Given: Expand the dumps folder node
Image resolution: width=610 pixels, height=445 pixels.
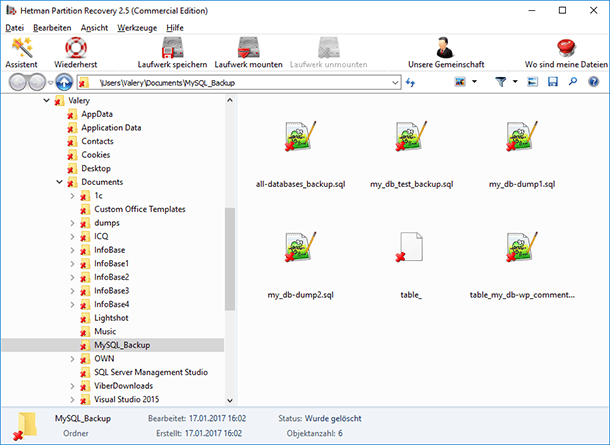Looking at the screenshot, I should tap(72, 223).
